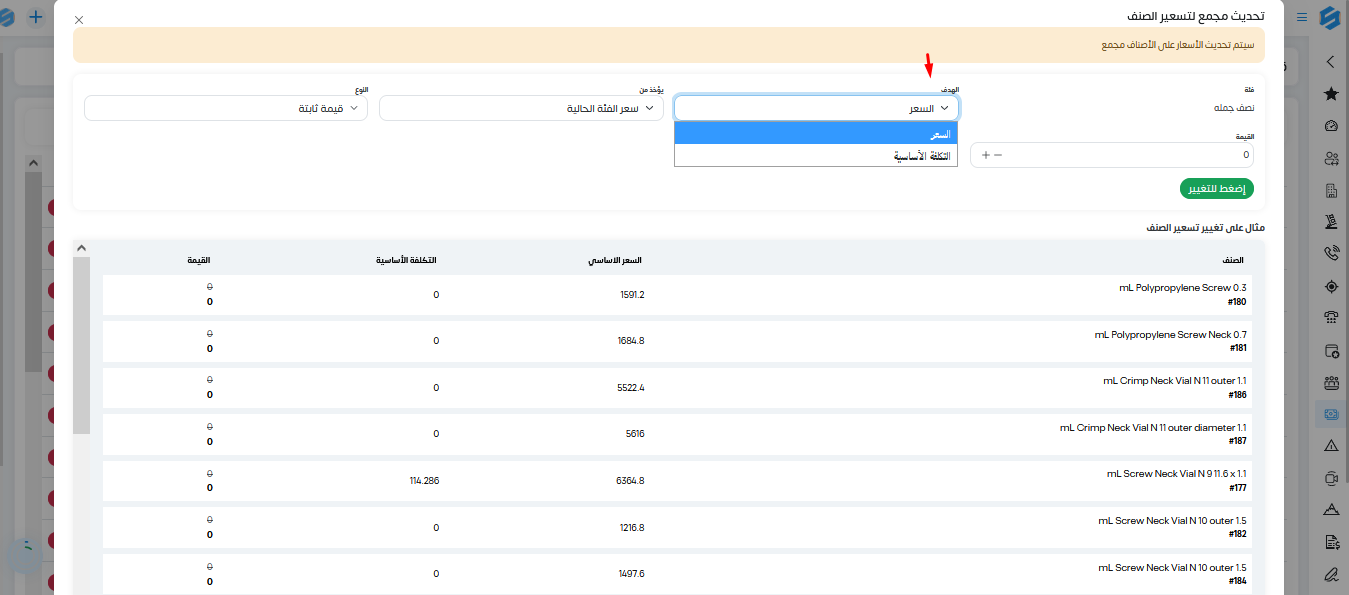Image resolution: width=1349 pixels, height=595 pixels.
Task: Click the favorites star icon in sidebar
Action: coord(1330,94)
